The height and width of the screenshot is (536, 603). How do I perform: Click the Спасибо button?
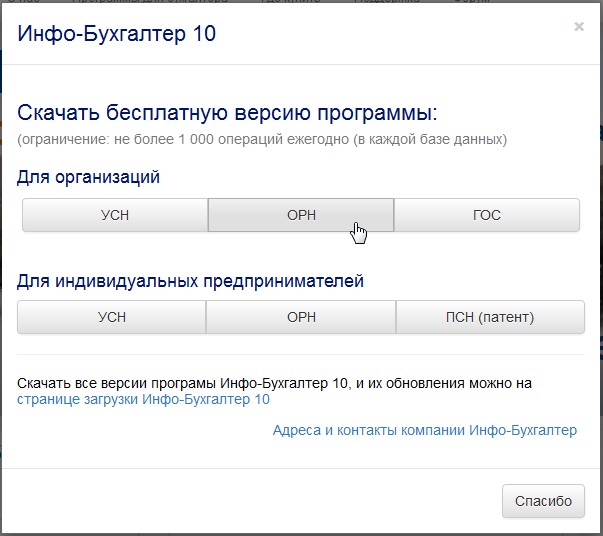pyautogui.click(x=543, y=501)
